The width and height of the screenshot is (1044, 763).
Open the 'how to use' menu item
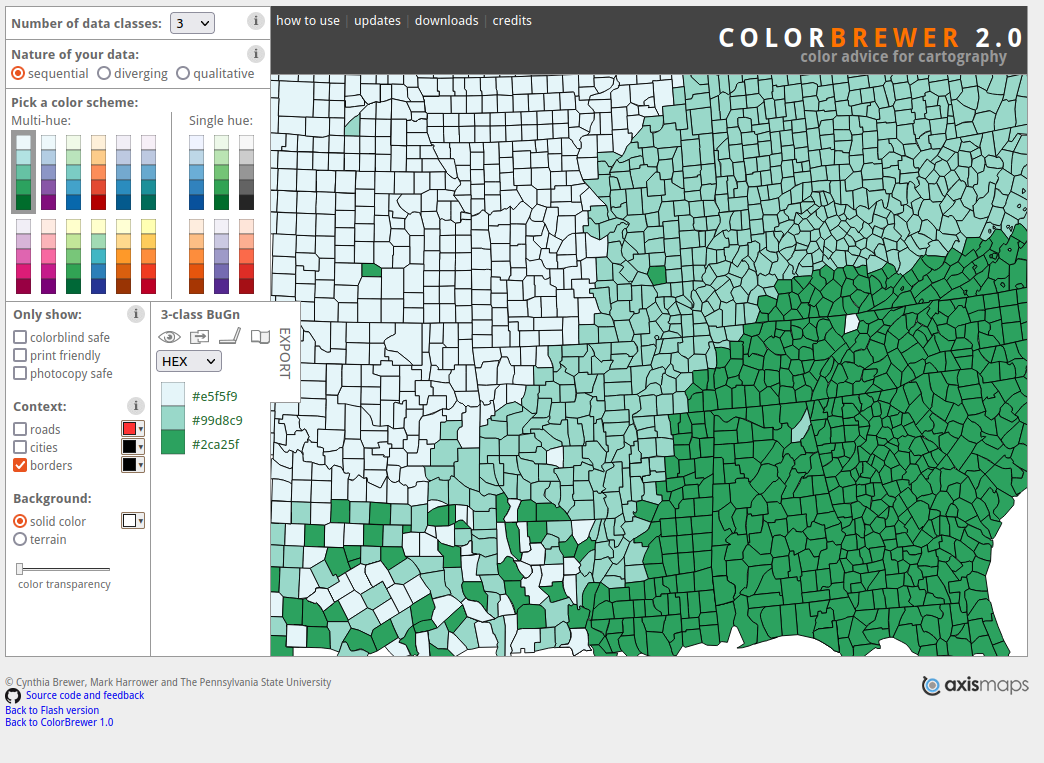pos(307,21)
